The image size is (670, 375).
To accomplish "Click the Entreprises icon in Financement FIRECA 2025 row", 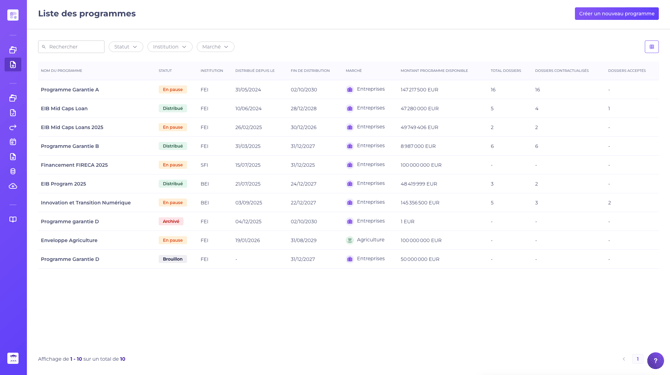I will pos(350,165).
